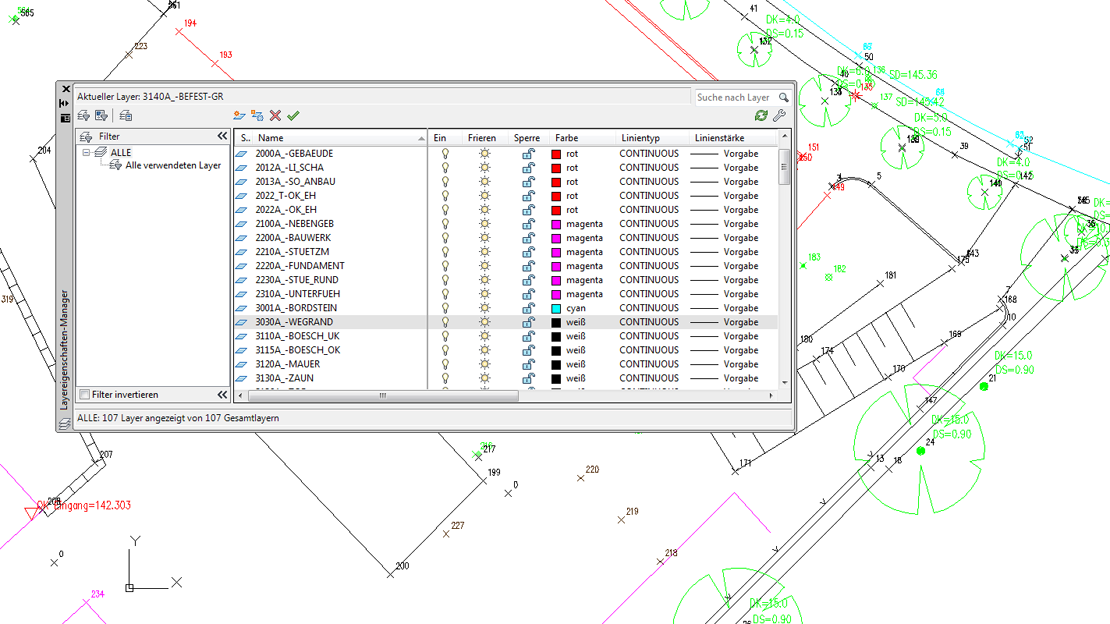This screenshot has height=624, width=1110.
Task: Toggle lock for 2100A_-NEBENGEB layer
Action: coord(528,224)
